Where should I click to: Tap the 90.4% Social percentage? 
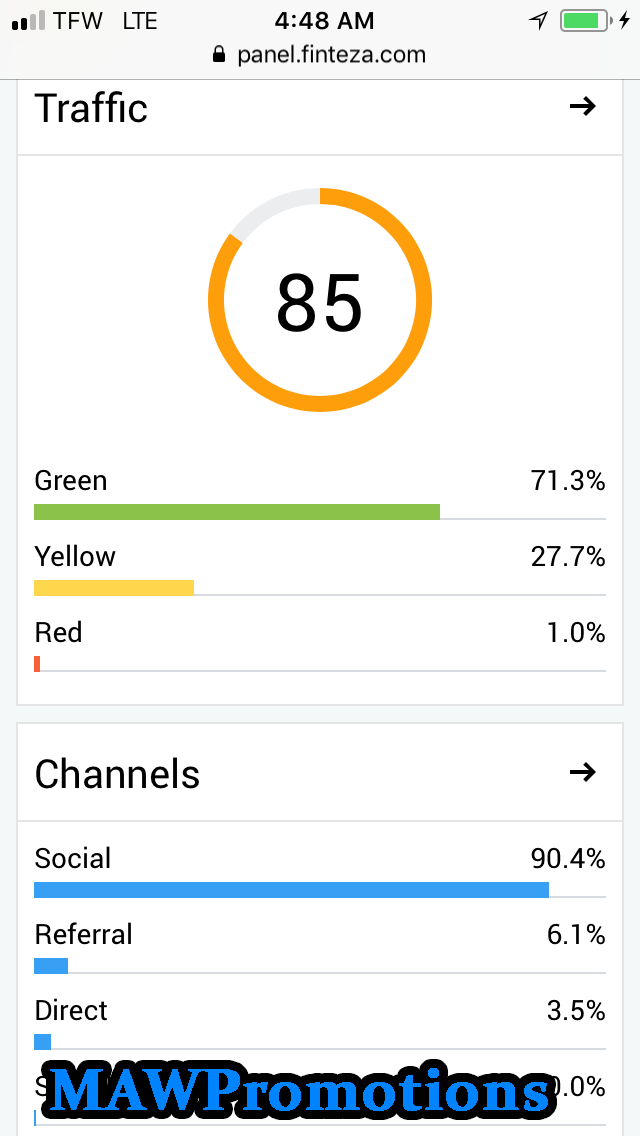click(x=567, y=859)
